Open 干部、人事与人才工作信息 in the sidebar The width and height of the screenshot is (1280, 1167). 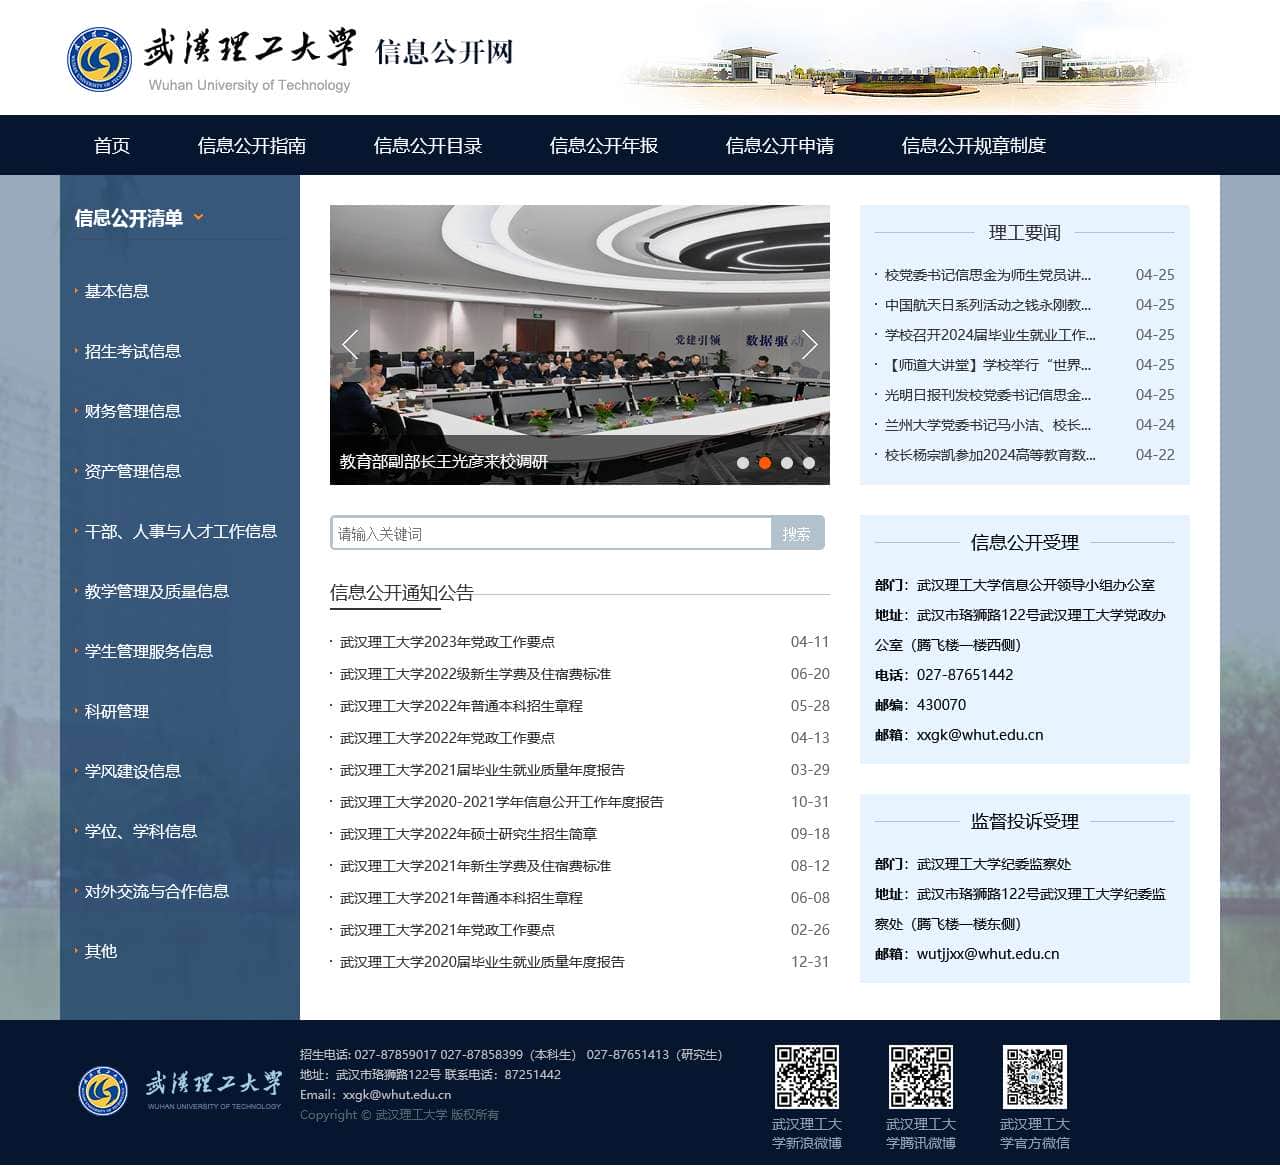181,531
